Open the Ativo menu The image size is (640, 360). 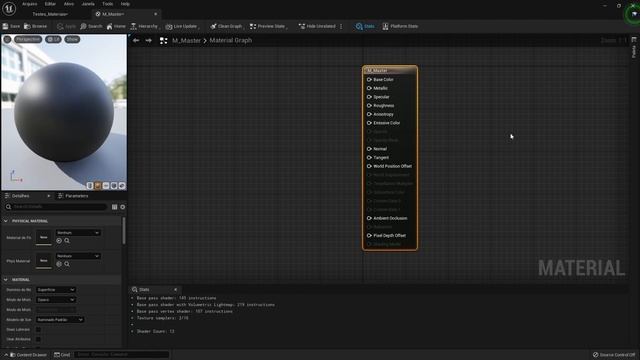tap(69, 4)
